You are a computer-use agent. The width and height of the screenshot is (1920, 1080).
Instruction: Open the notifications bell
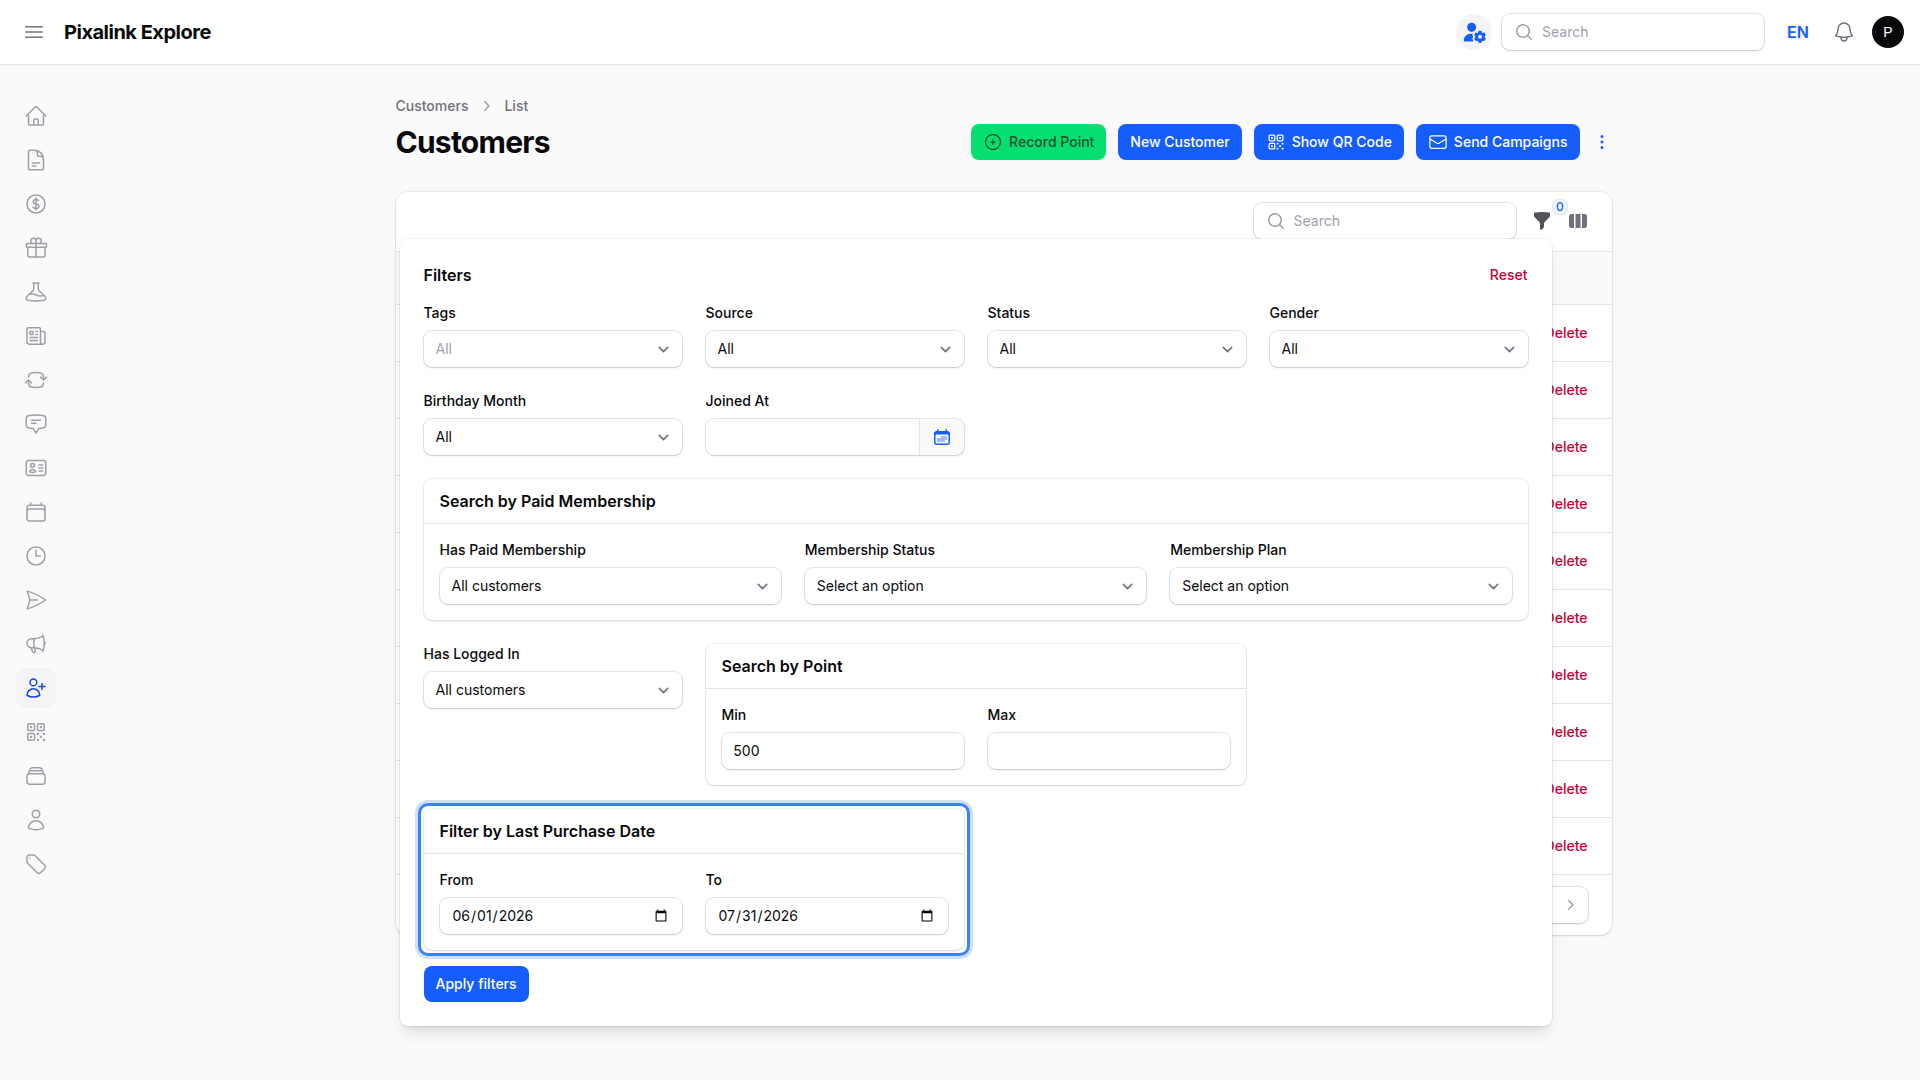(1844, 32)
